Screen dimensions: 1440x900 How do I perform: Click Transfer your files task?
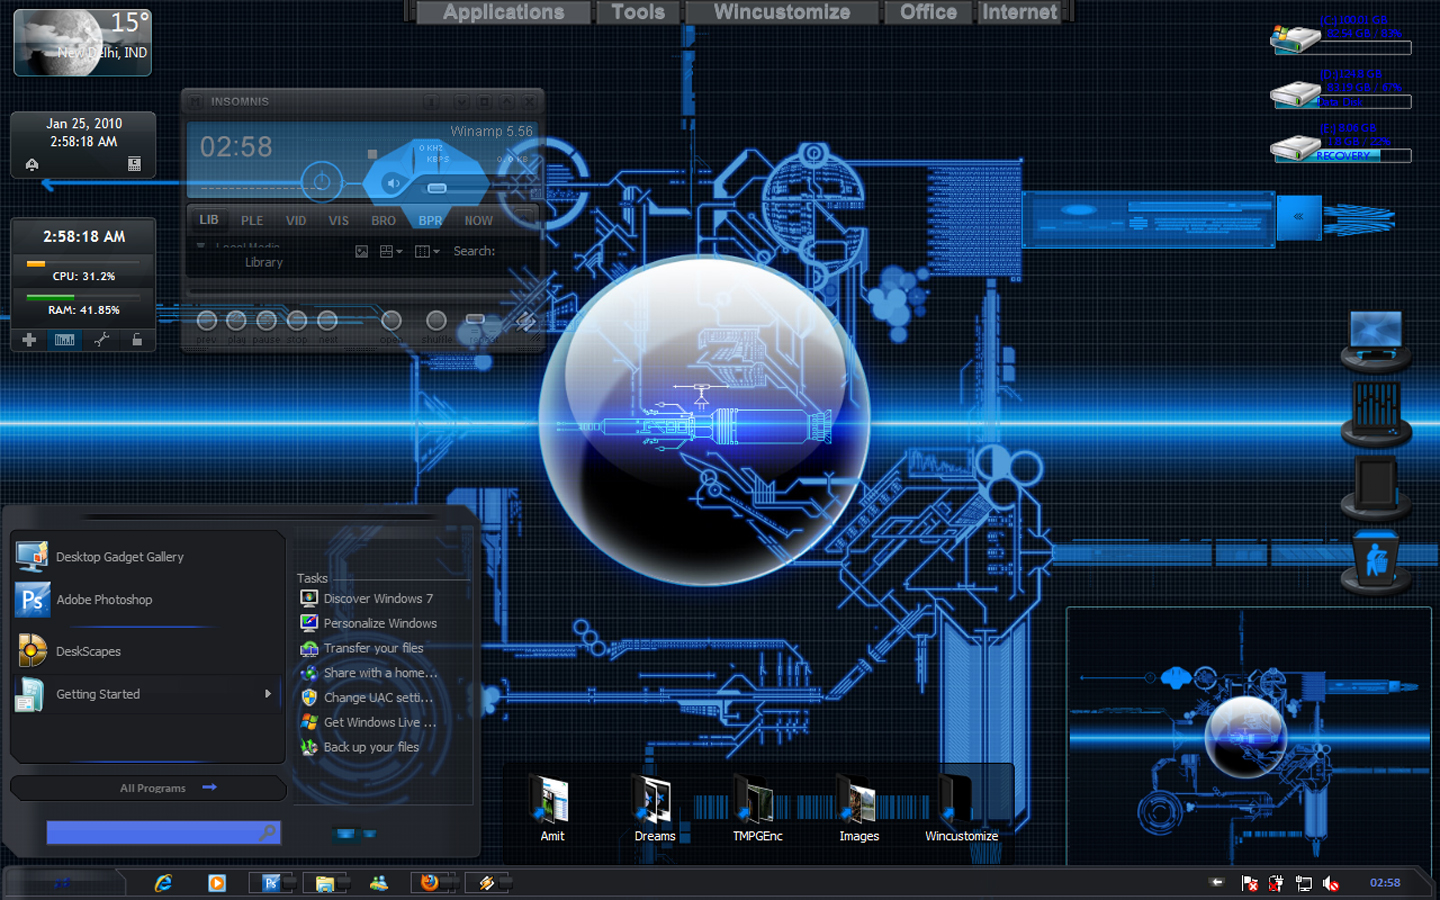[362, 648]
